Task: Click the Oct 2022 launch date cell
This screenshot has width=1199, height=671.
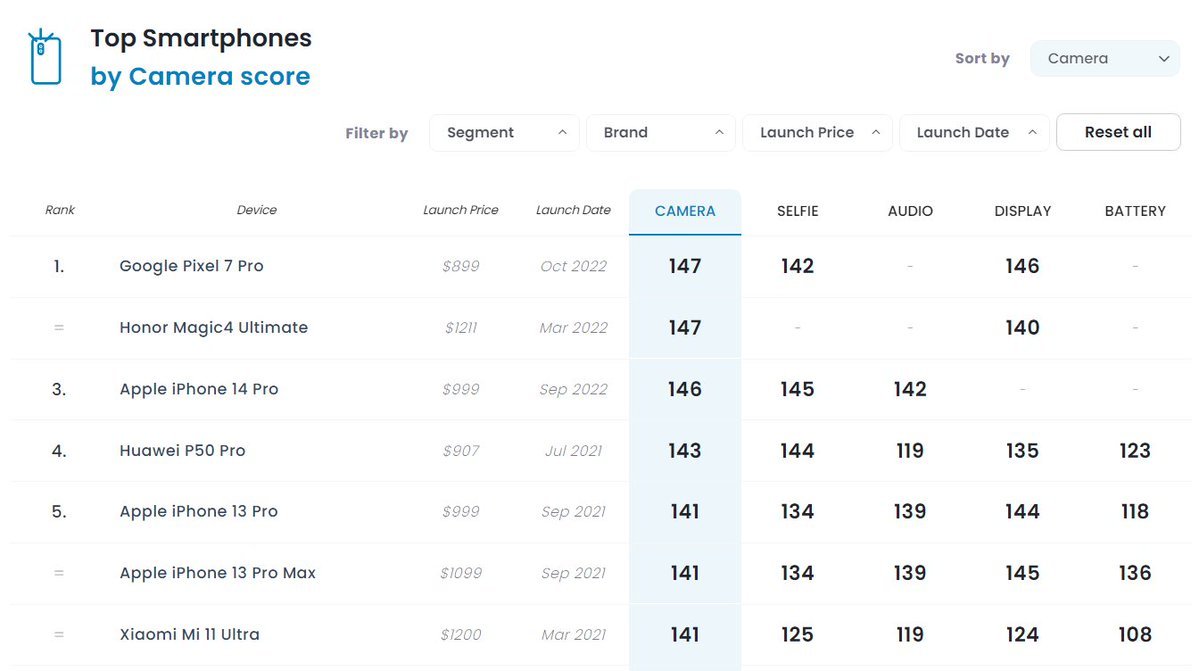Action: 573,266
